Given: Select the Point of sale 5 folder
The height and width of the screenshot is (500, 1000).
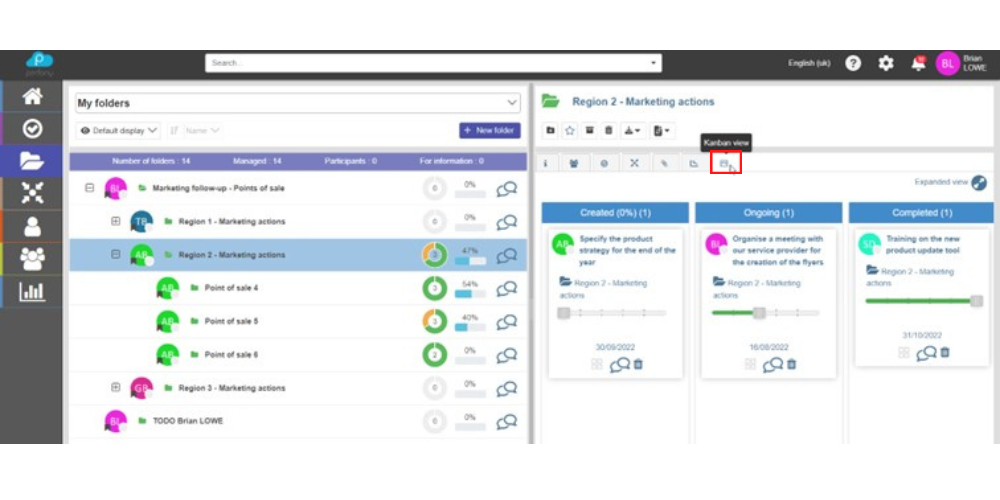Looking at the screenshot, I should (231, 321).
